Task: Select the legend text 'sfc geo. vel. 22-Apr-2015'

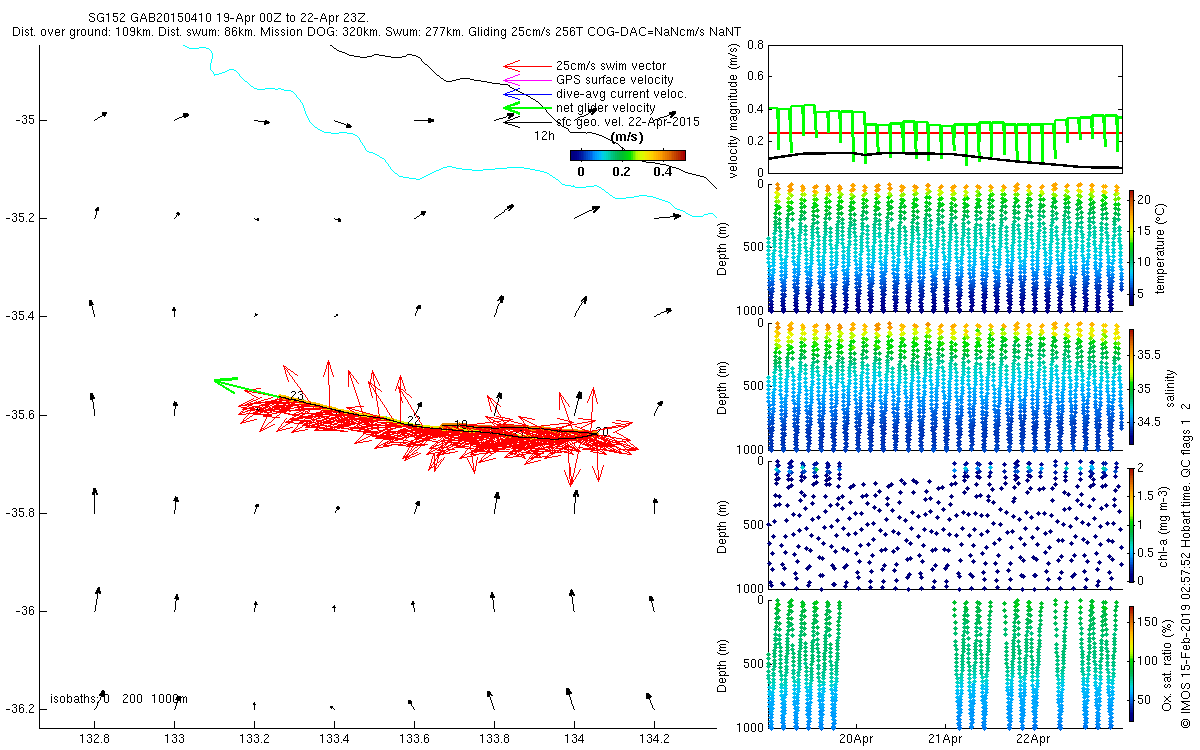Action: tap(628, 122)
